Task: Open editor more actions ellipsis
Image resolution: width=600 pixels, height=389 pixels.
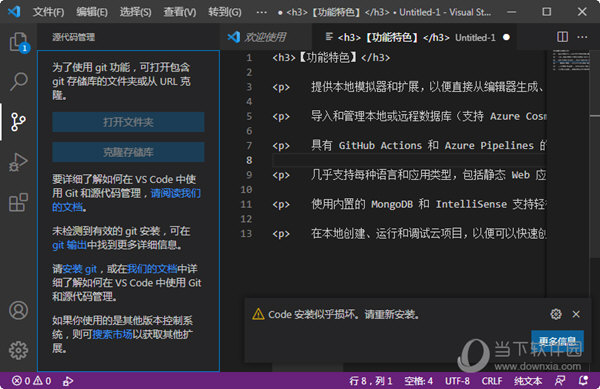Action: pyautogui.click(x=582, y=37)
